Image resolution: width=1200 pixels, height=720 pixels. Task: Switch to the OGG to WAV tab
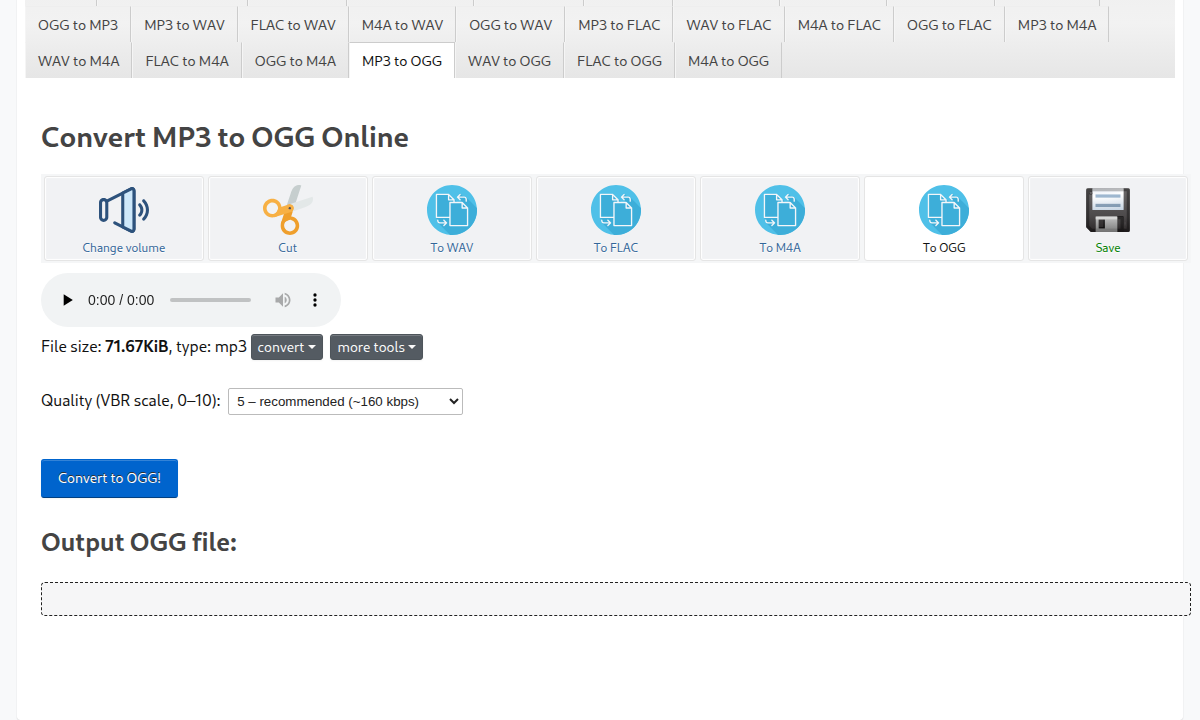click(510, 24)
